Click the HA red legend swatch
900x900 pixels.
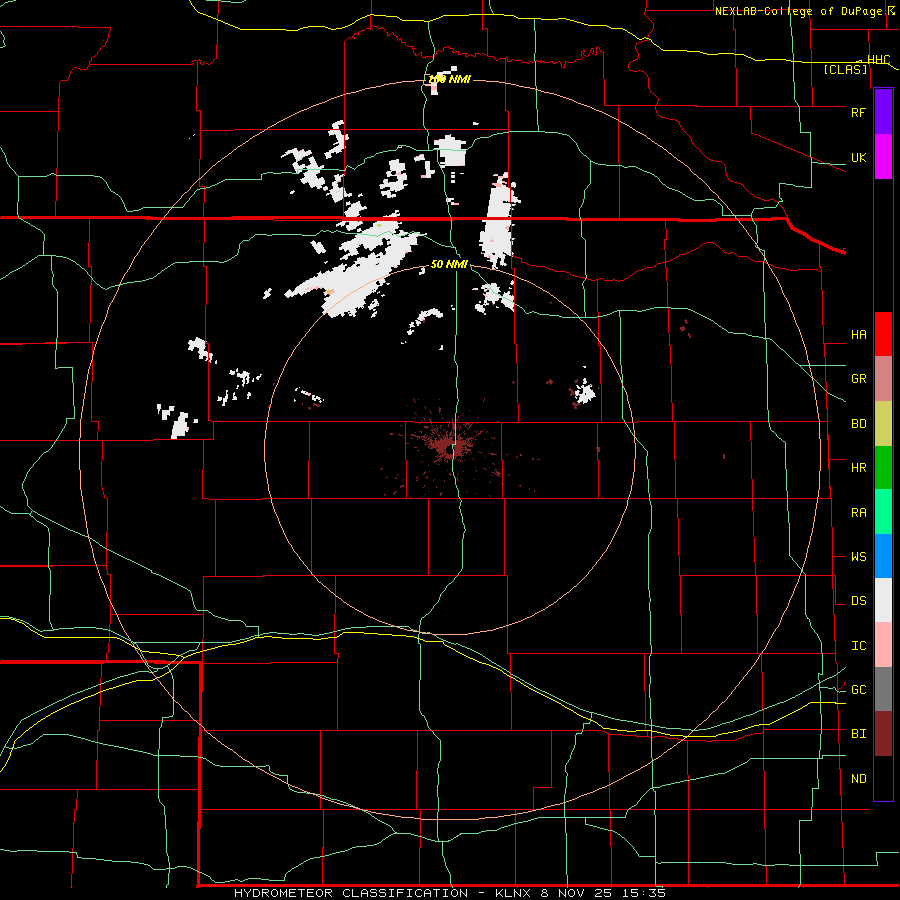tap(883, 334)
